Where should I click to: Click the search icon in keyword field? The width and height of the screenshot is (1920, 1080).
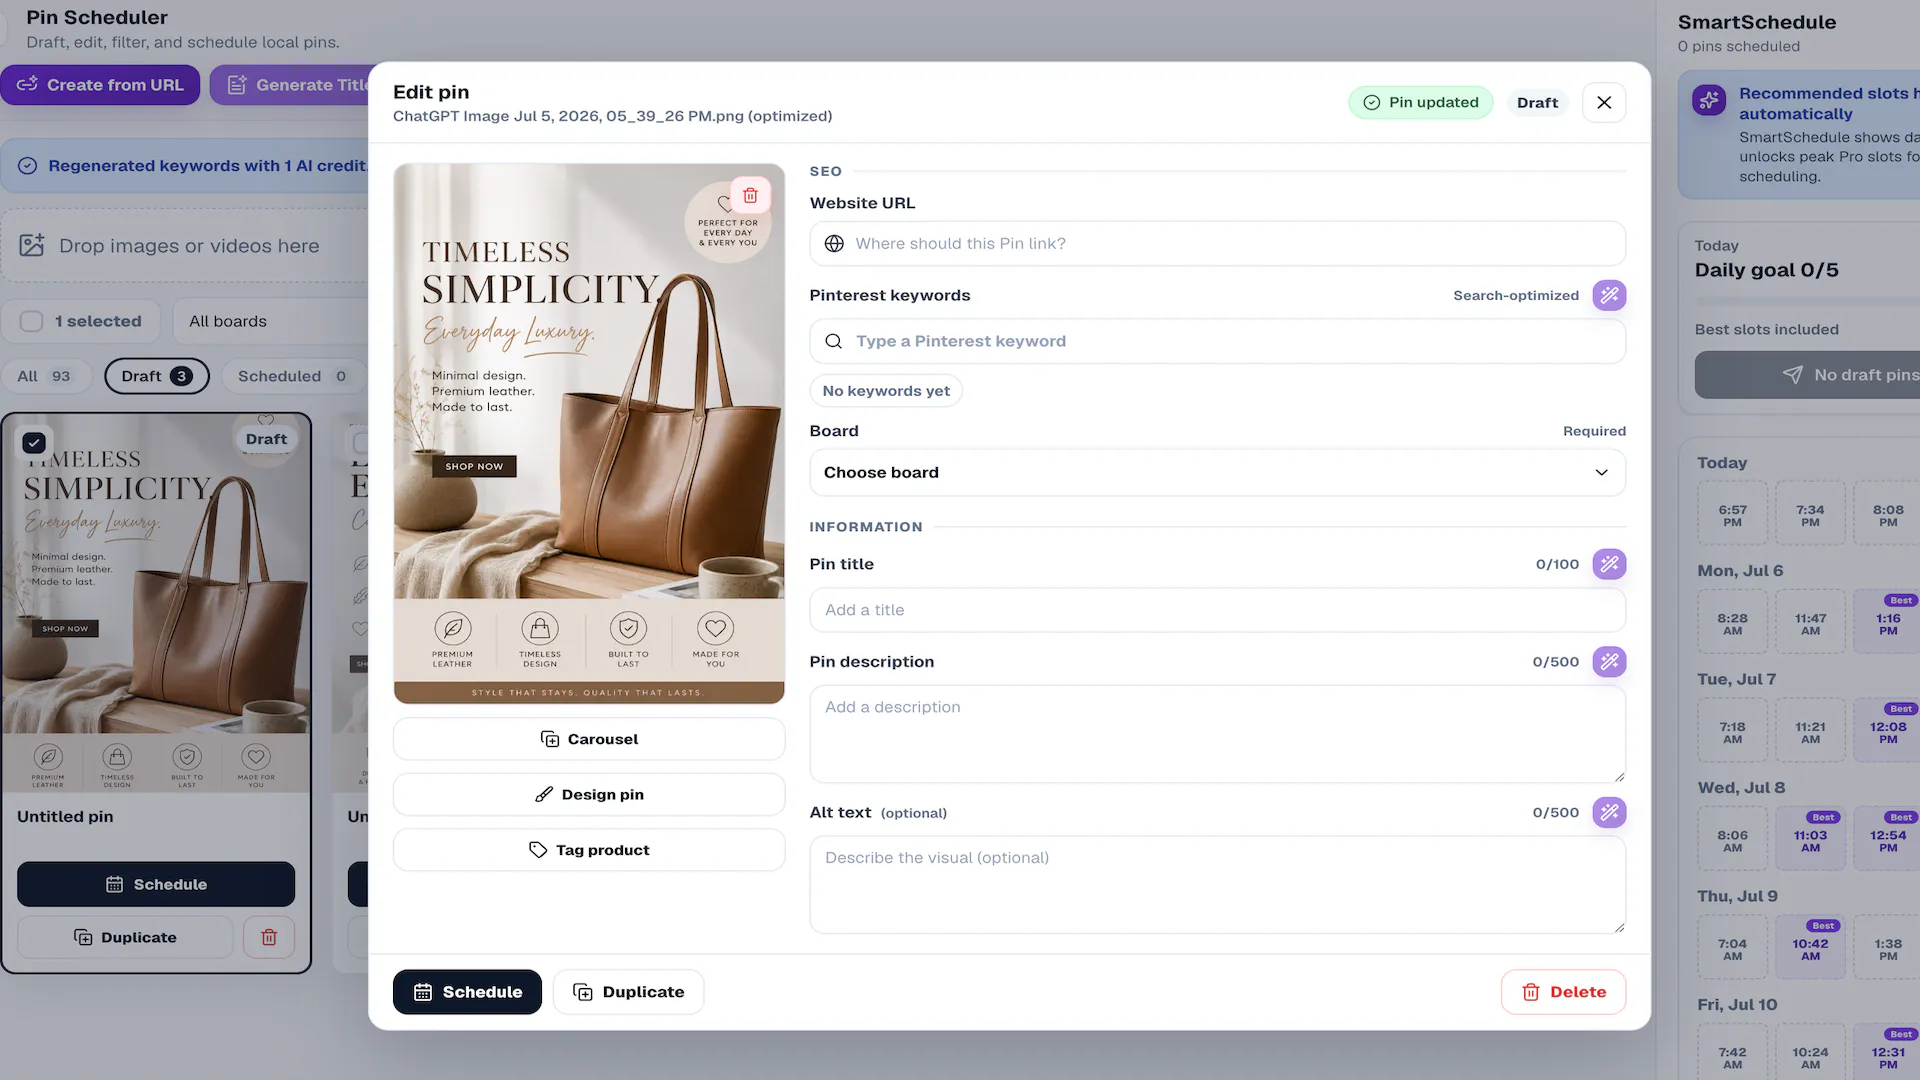834,341
